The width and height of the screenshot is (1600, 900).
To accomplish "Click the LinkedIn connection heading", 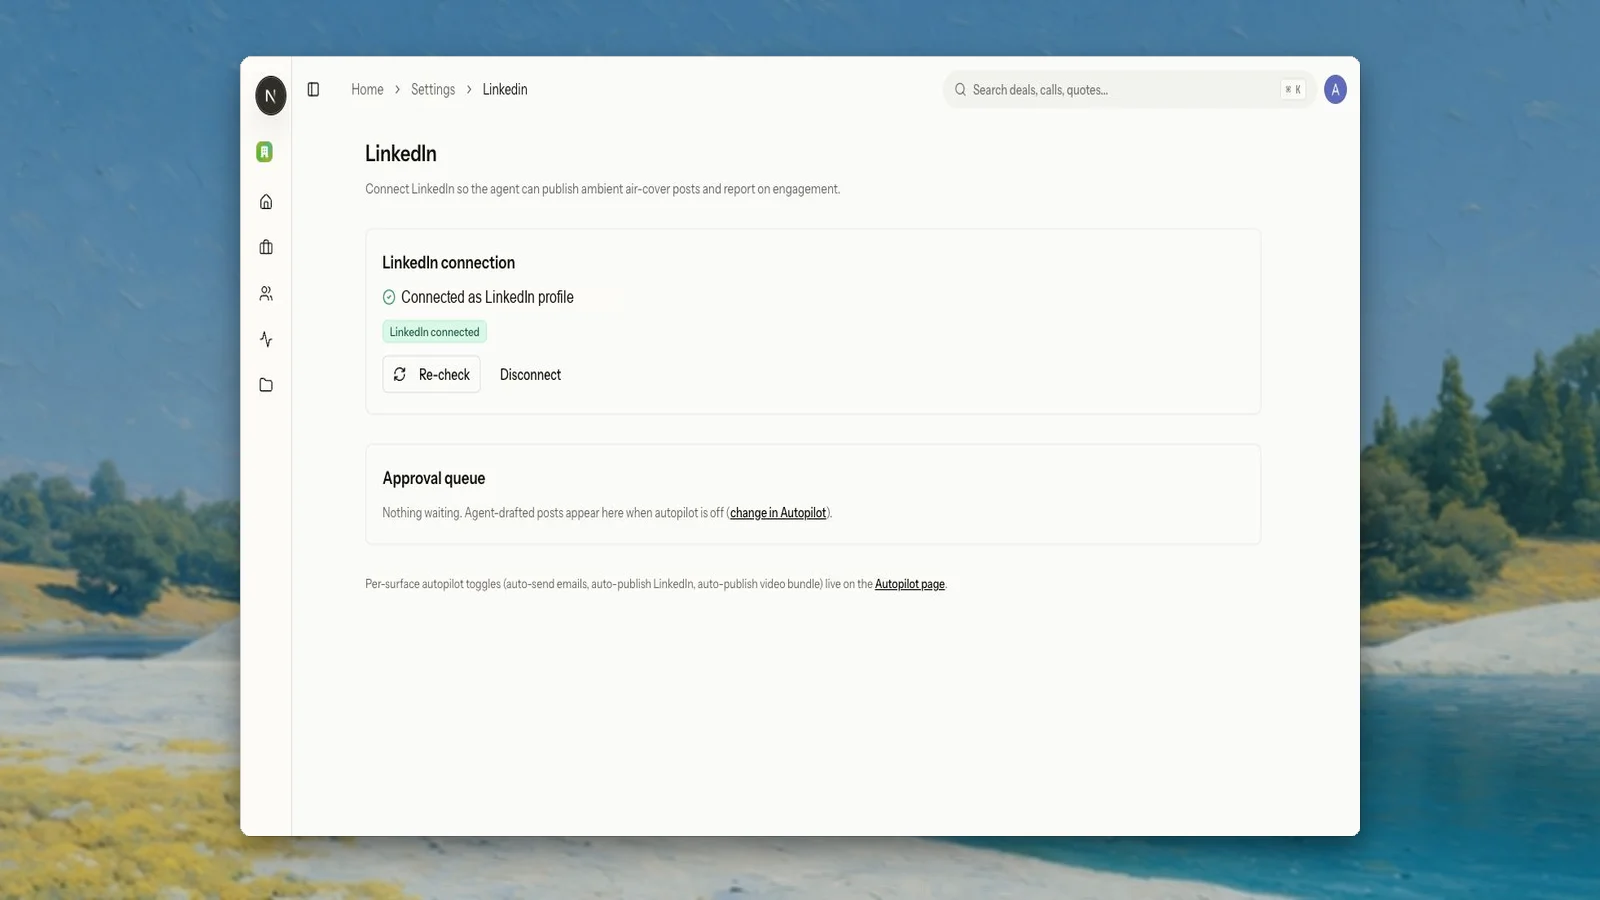I will click(x=449, y=262).
